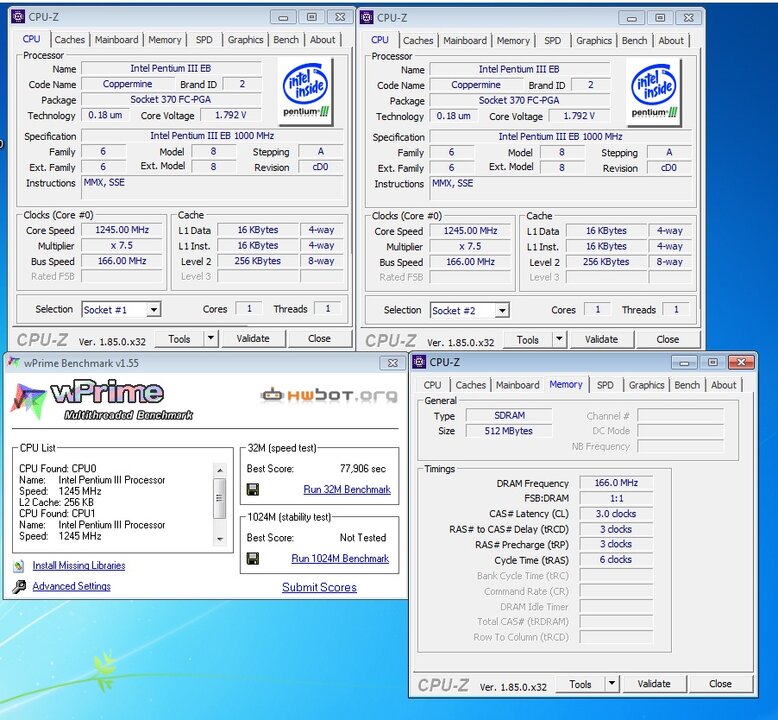This screenshot has height=720, width=778.
Task: Click the SDRAM memory type field
Action: tap(509, 415)
